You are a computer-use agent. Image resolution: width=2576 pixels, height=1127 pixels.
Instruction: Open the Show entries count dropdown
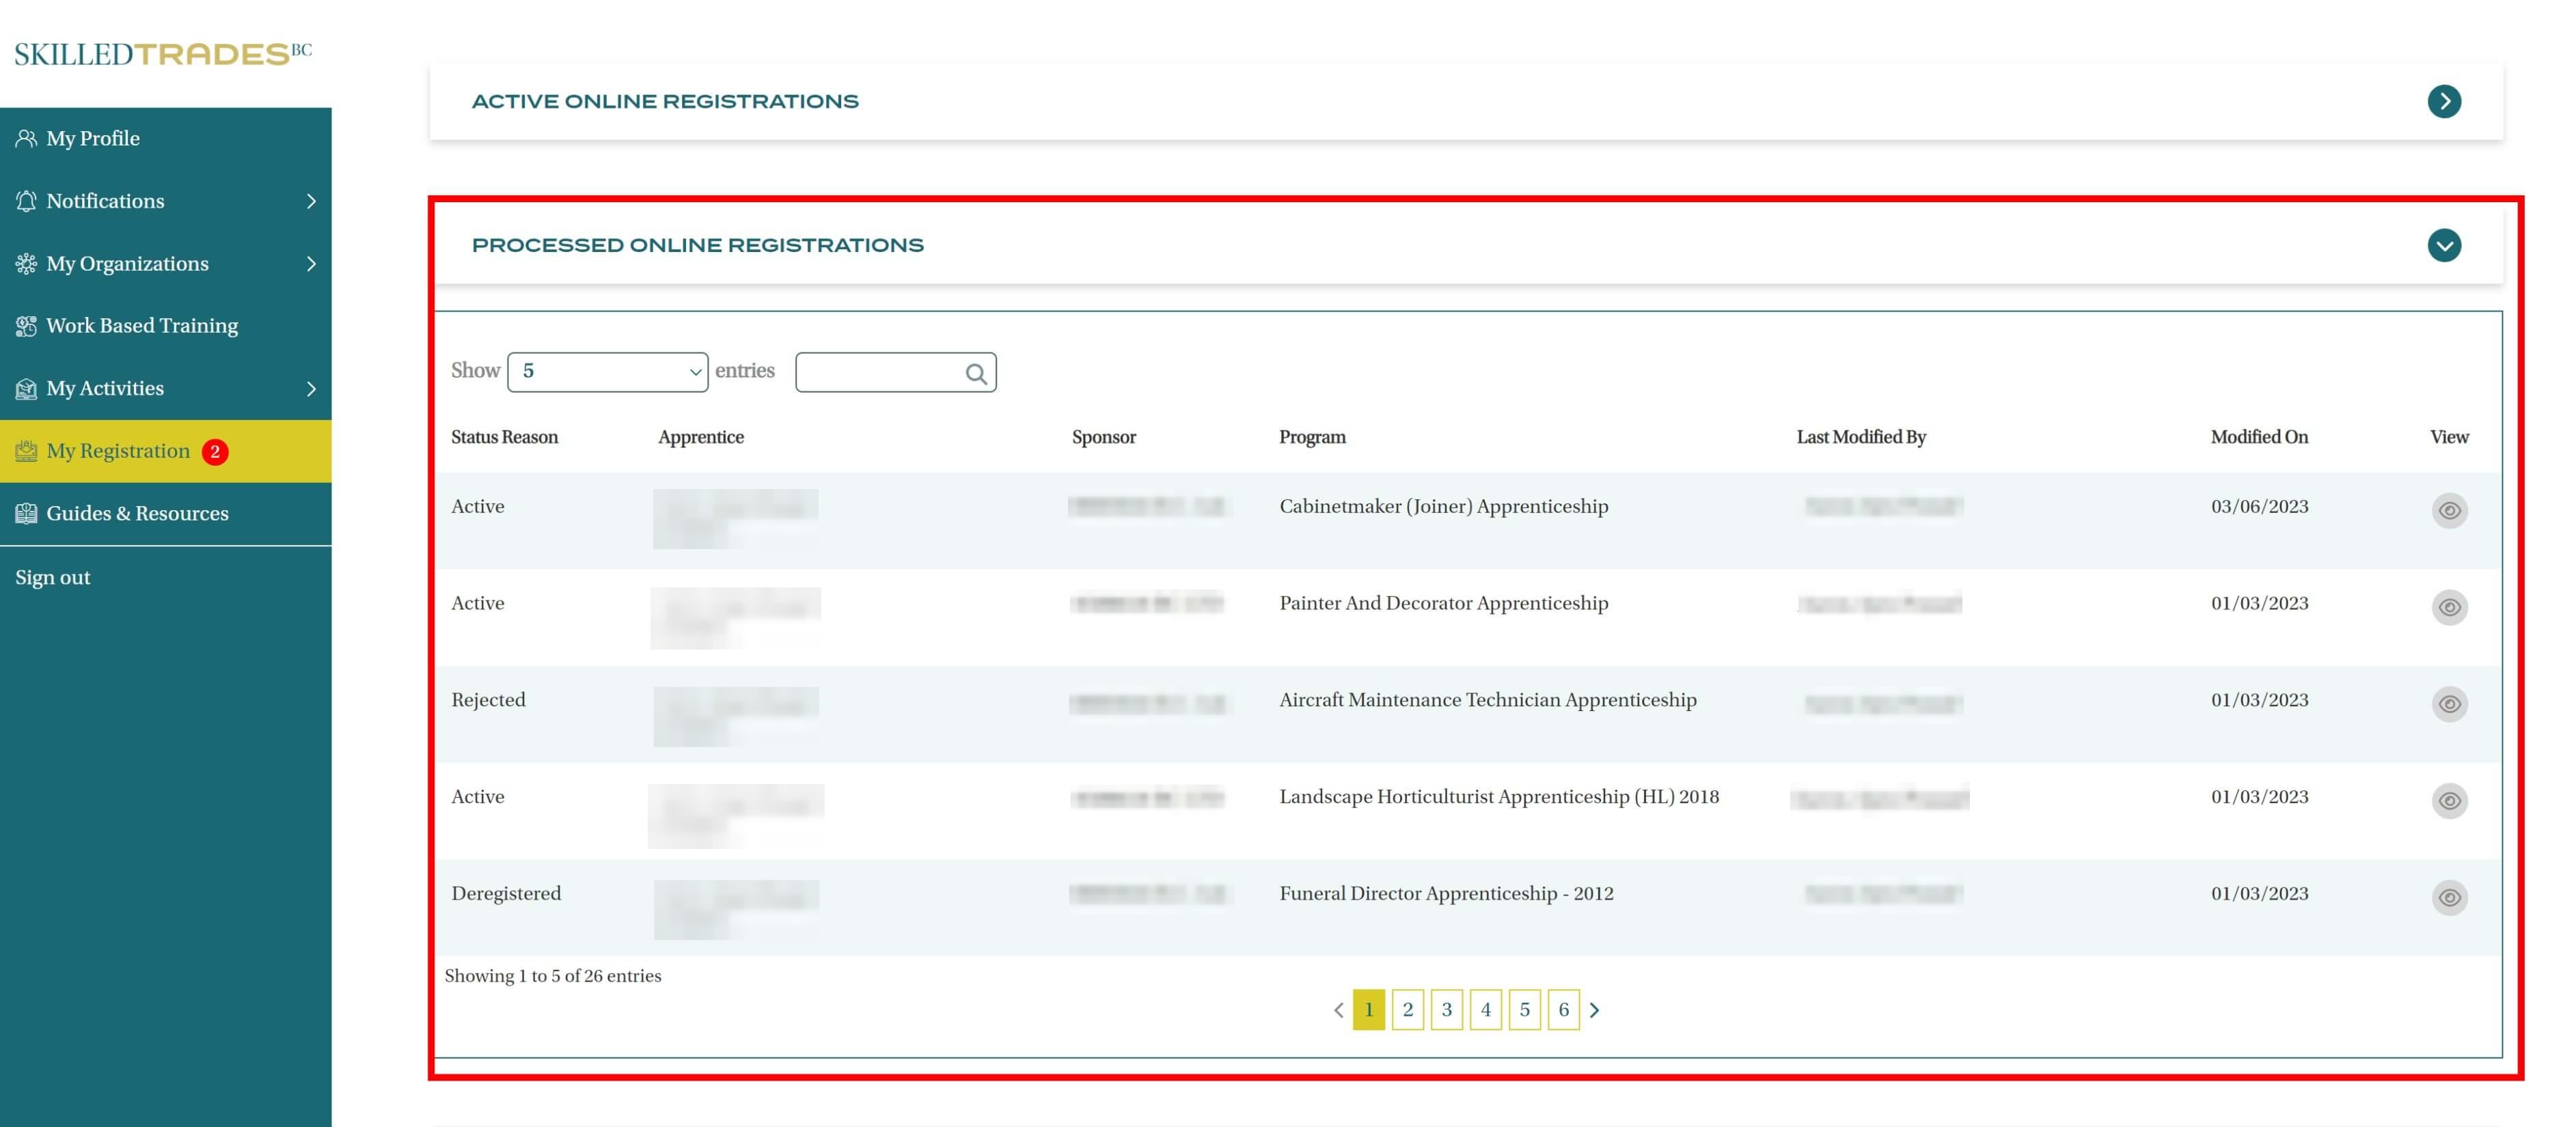click(x=607, y=372)
